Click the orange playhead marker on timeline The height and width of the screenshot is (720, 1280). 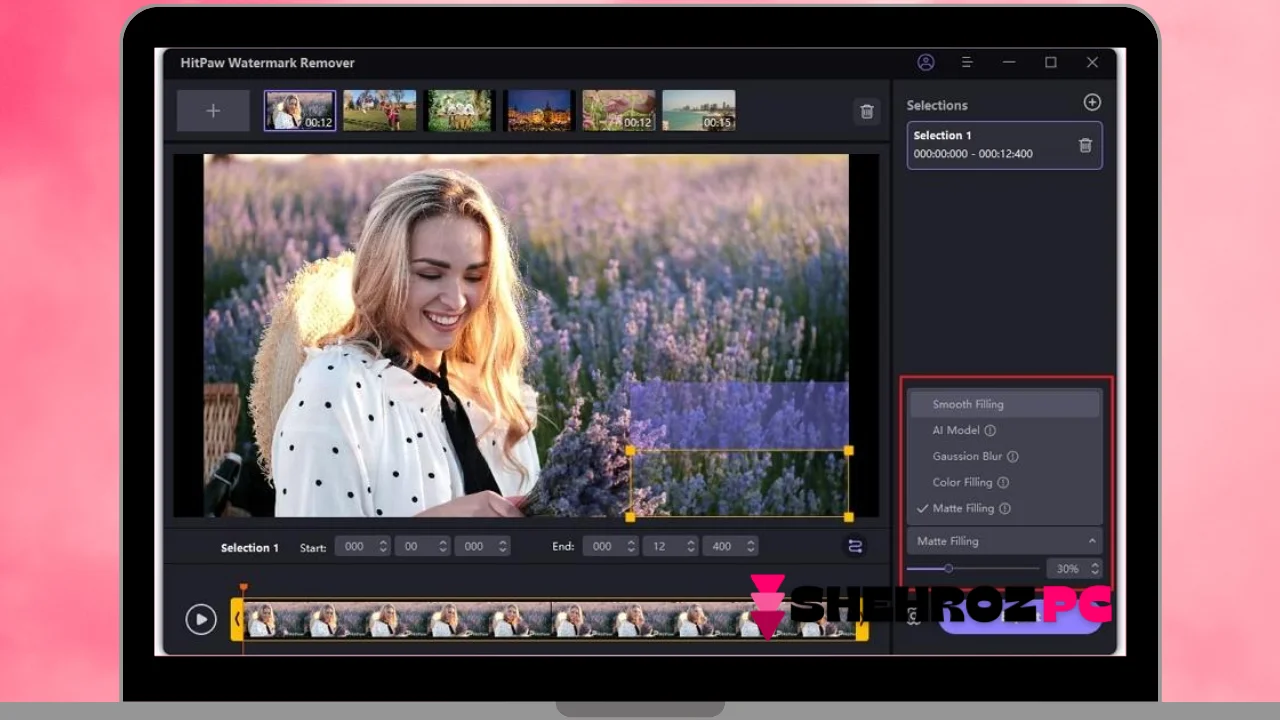[x=243, y=589]
